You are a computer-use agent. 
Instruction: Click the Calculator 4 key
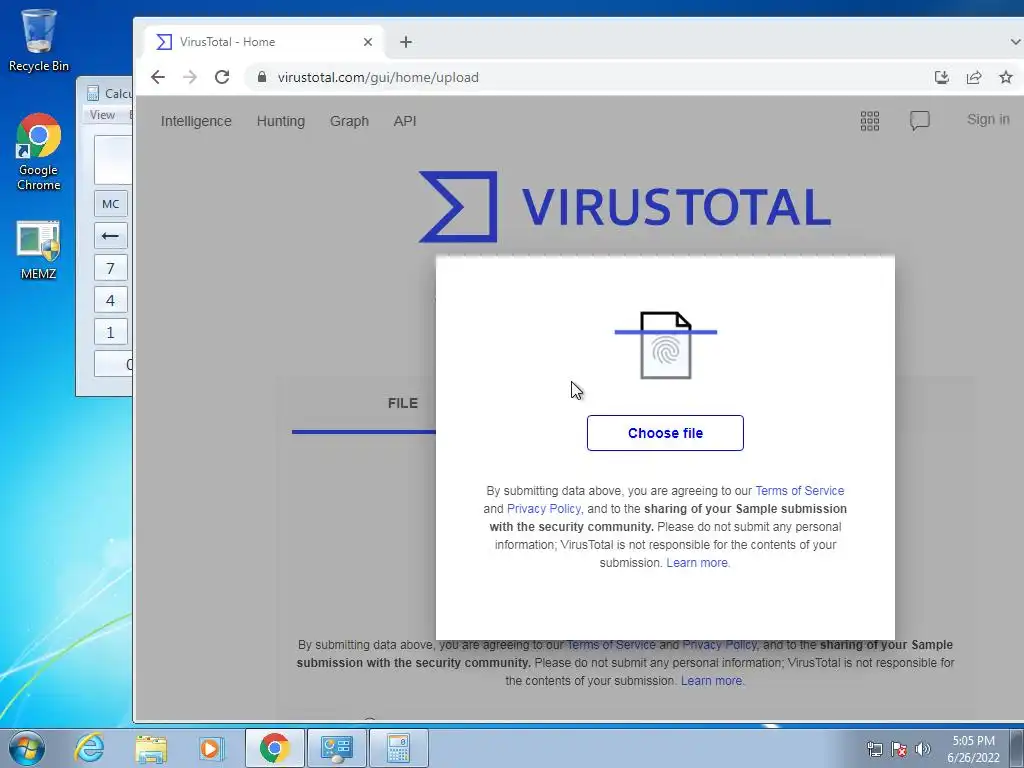tap(110, 300)
